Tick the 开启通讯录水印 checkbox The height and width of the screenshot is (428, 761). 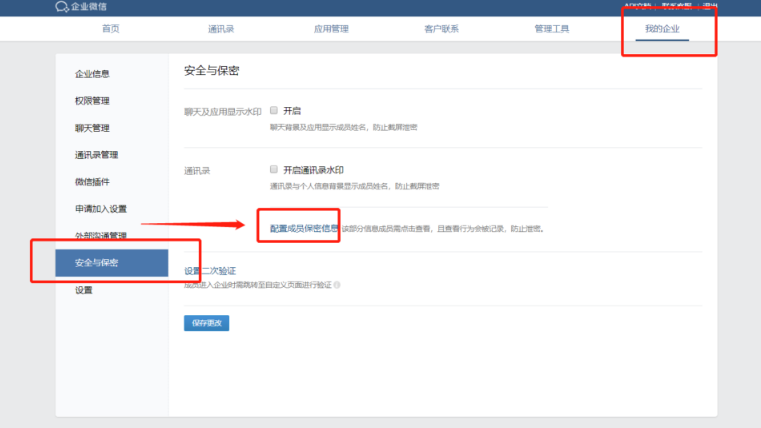(x=273, y=170)
